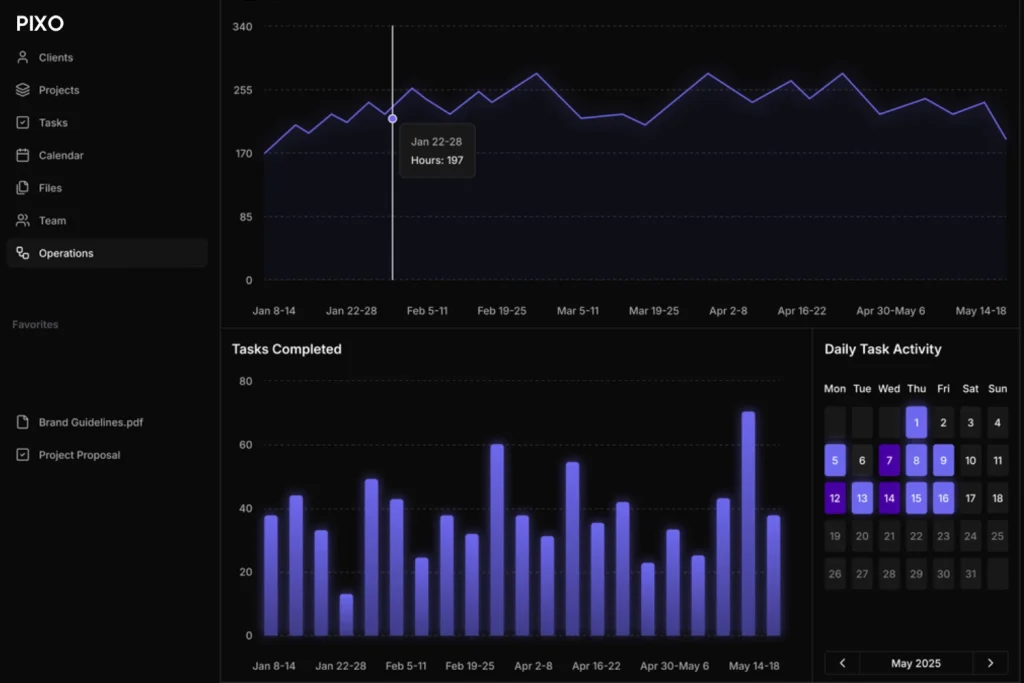This screenshot has height=683, width=1024.
Task: Click the Operations icon in sidebar
Action: tap(23, 253)
